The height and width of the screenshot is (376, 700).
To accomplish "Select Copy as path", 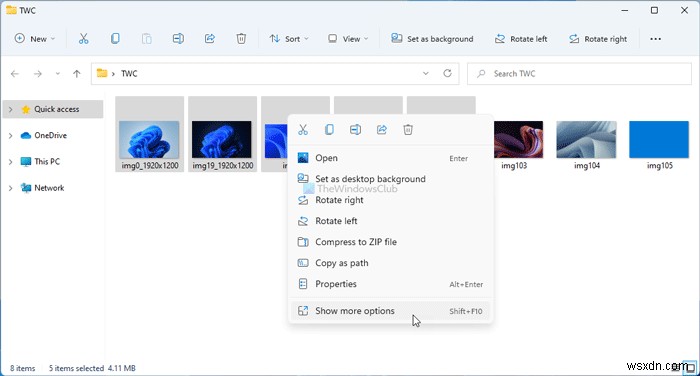I will pos(390,263).
